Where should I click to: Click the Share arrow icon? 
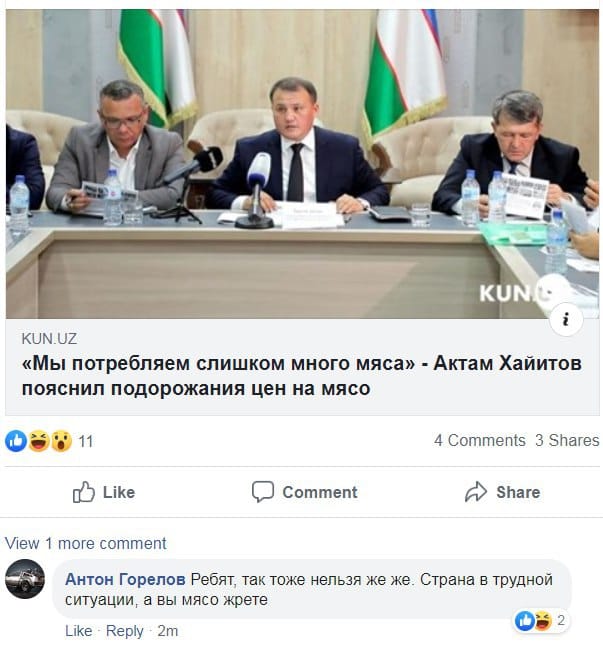click(x=476, y=492)
